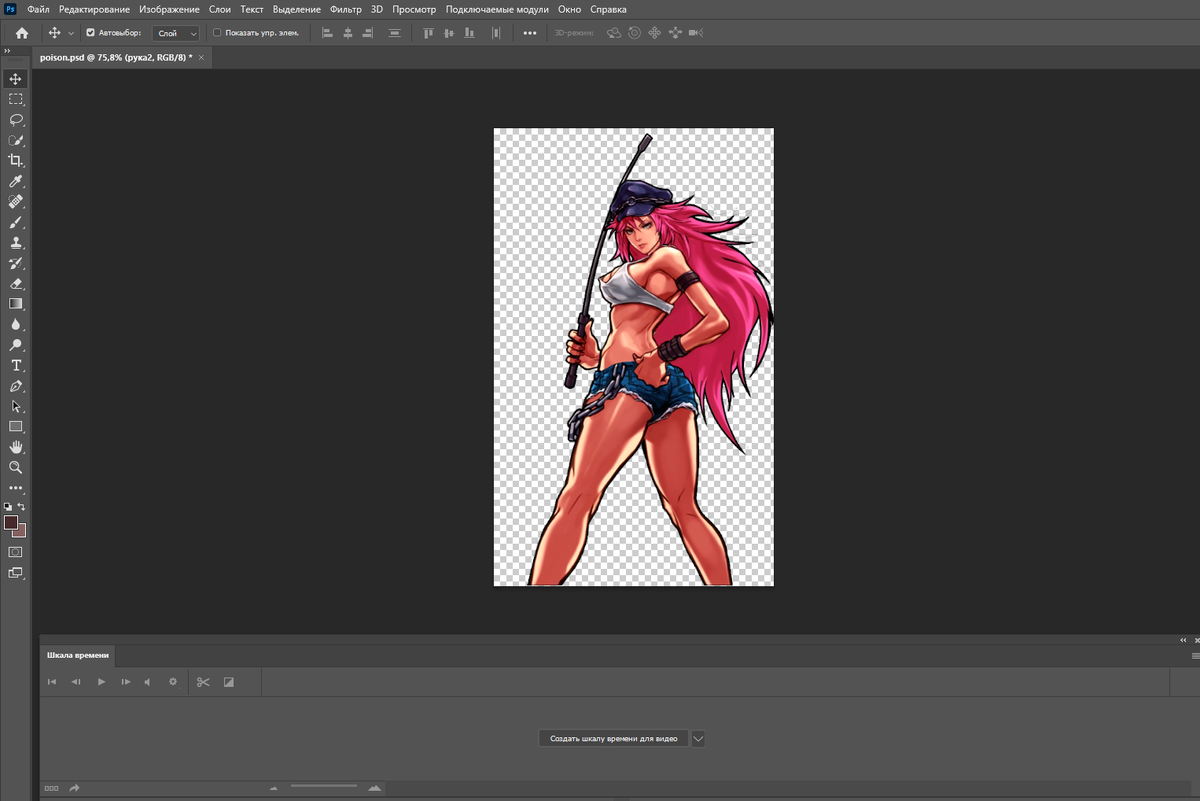Toggle the Автовыбор checkbox

click(x=91, y=33)
